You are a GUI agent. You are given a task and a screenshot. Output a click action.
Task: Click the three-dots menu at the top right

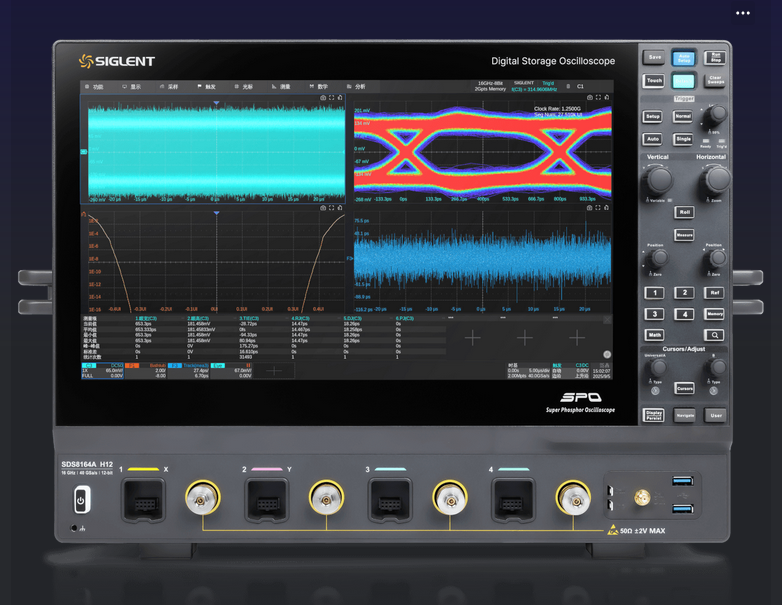point(742,13)
